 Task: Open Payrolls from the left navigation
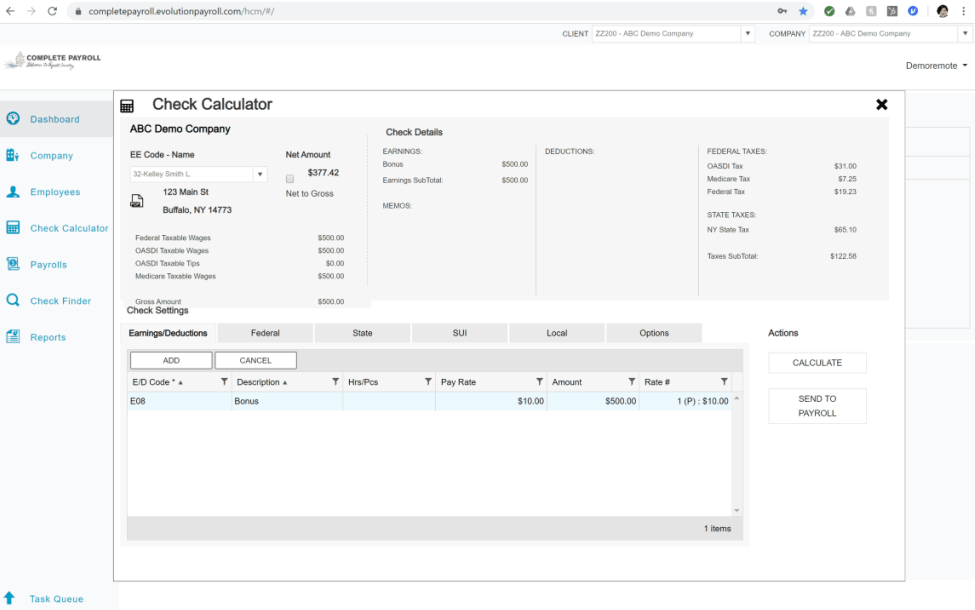click(12, 264)
